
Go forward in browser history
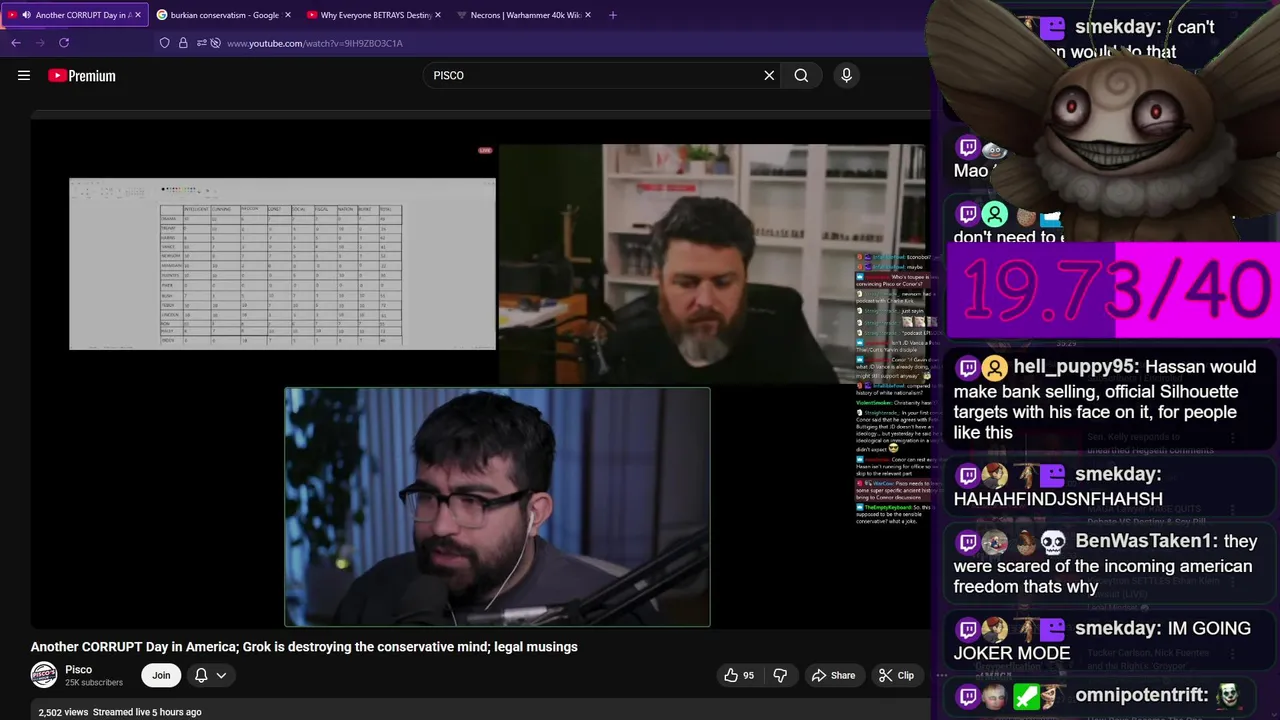(x=40, y=43)
